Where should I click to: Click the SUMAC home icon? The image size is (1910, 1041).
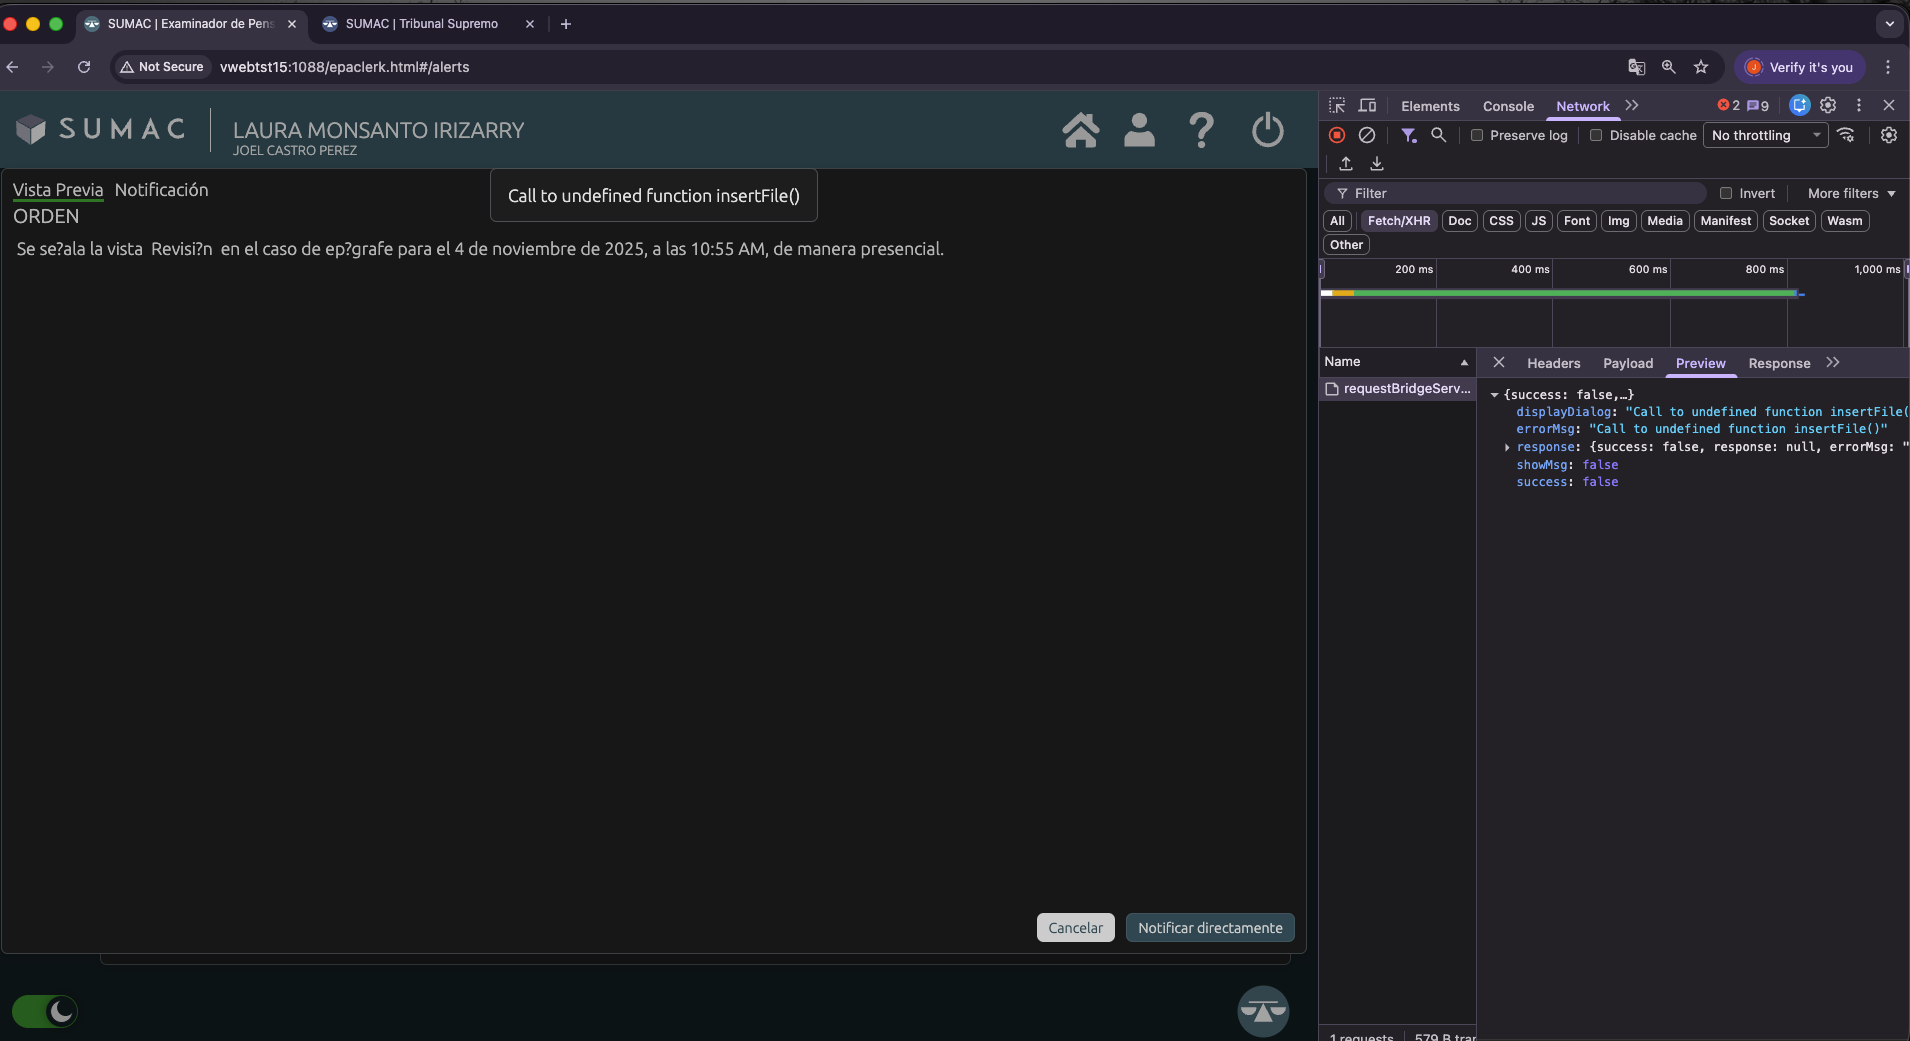click(x=1080, y=130)
